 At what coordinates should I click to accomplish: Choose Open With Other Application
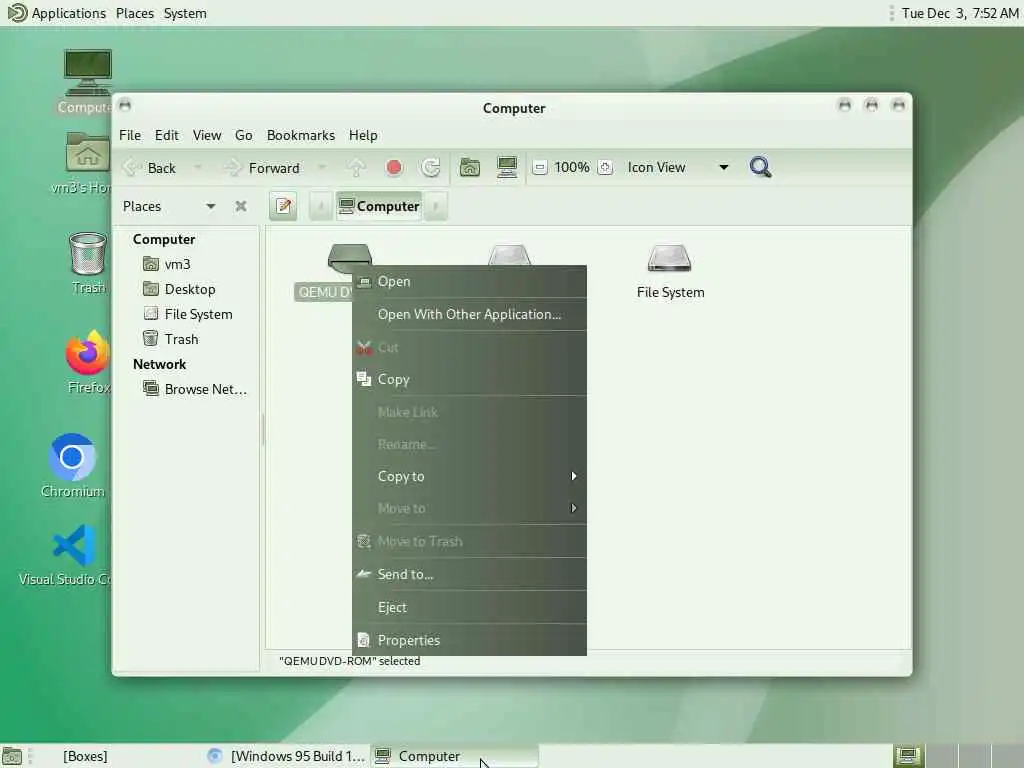470,314
